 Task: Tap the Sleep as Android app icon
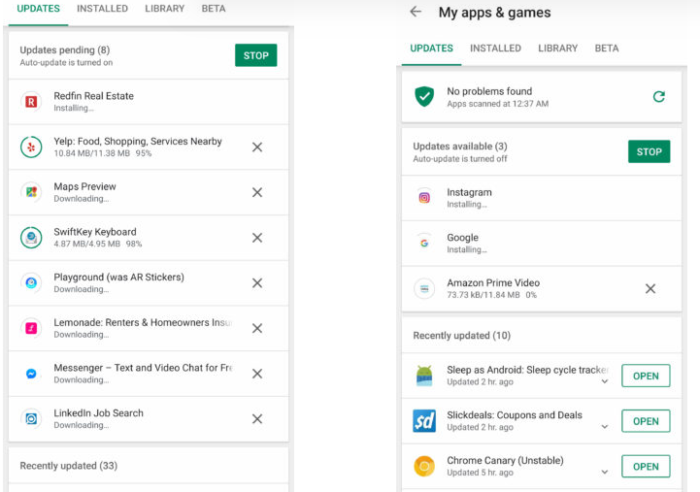pos(424,375)
